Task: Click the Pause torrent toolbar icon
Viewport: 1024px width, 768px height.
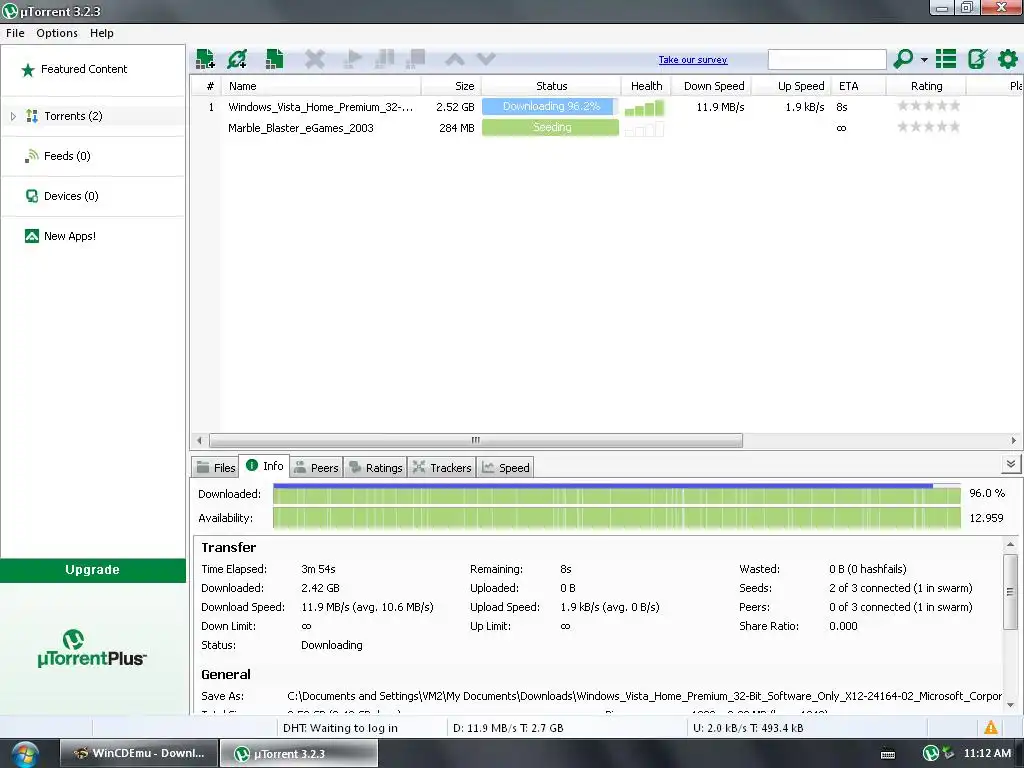Action: [384, 59]
